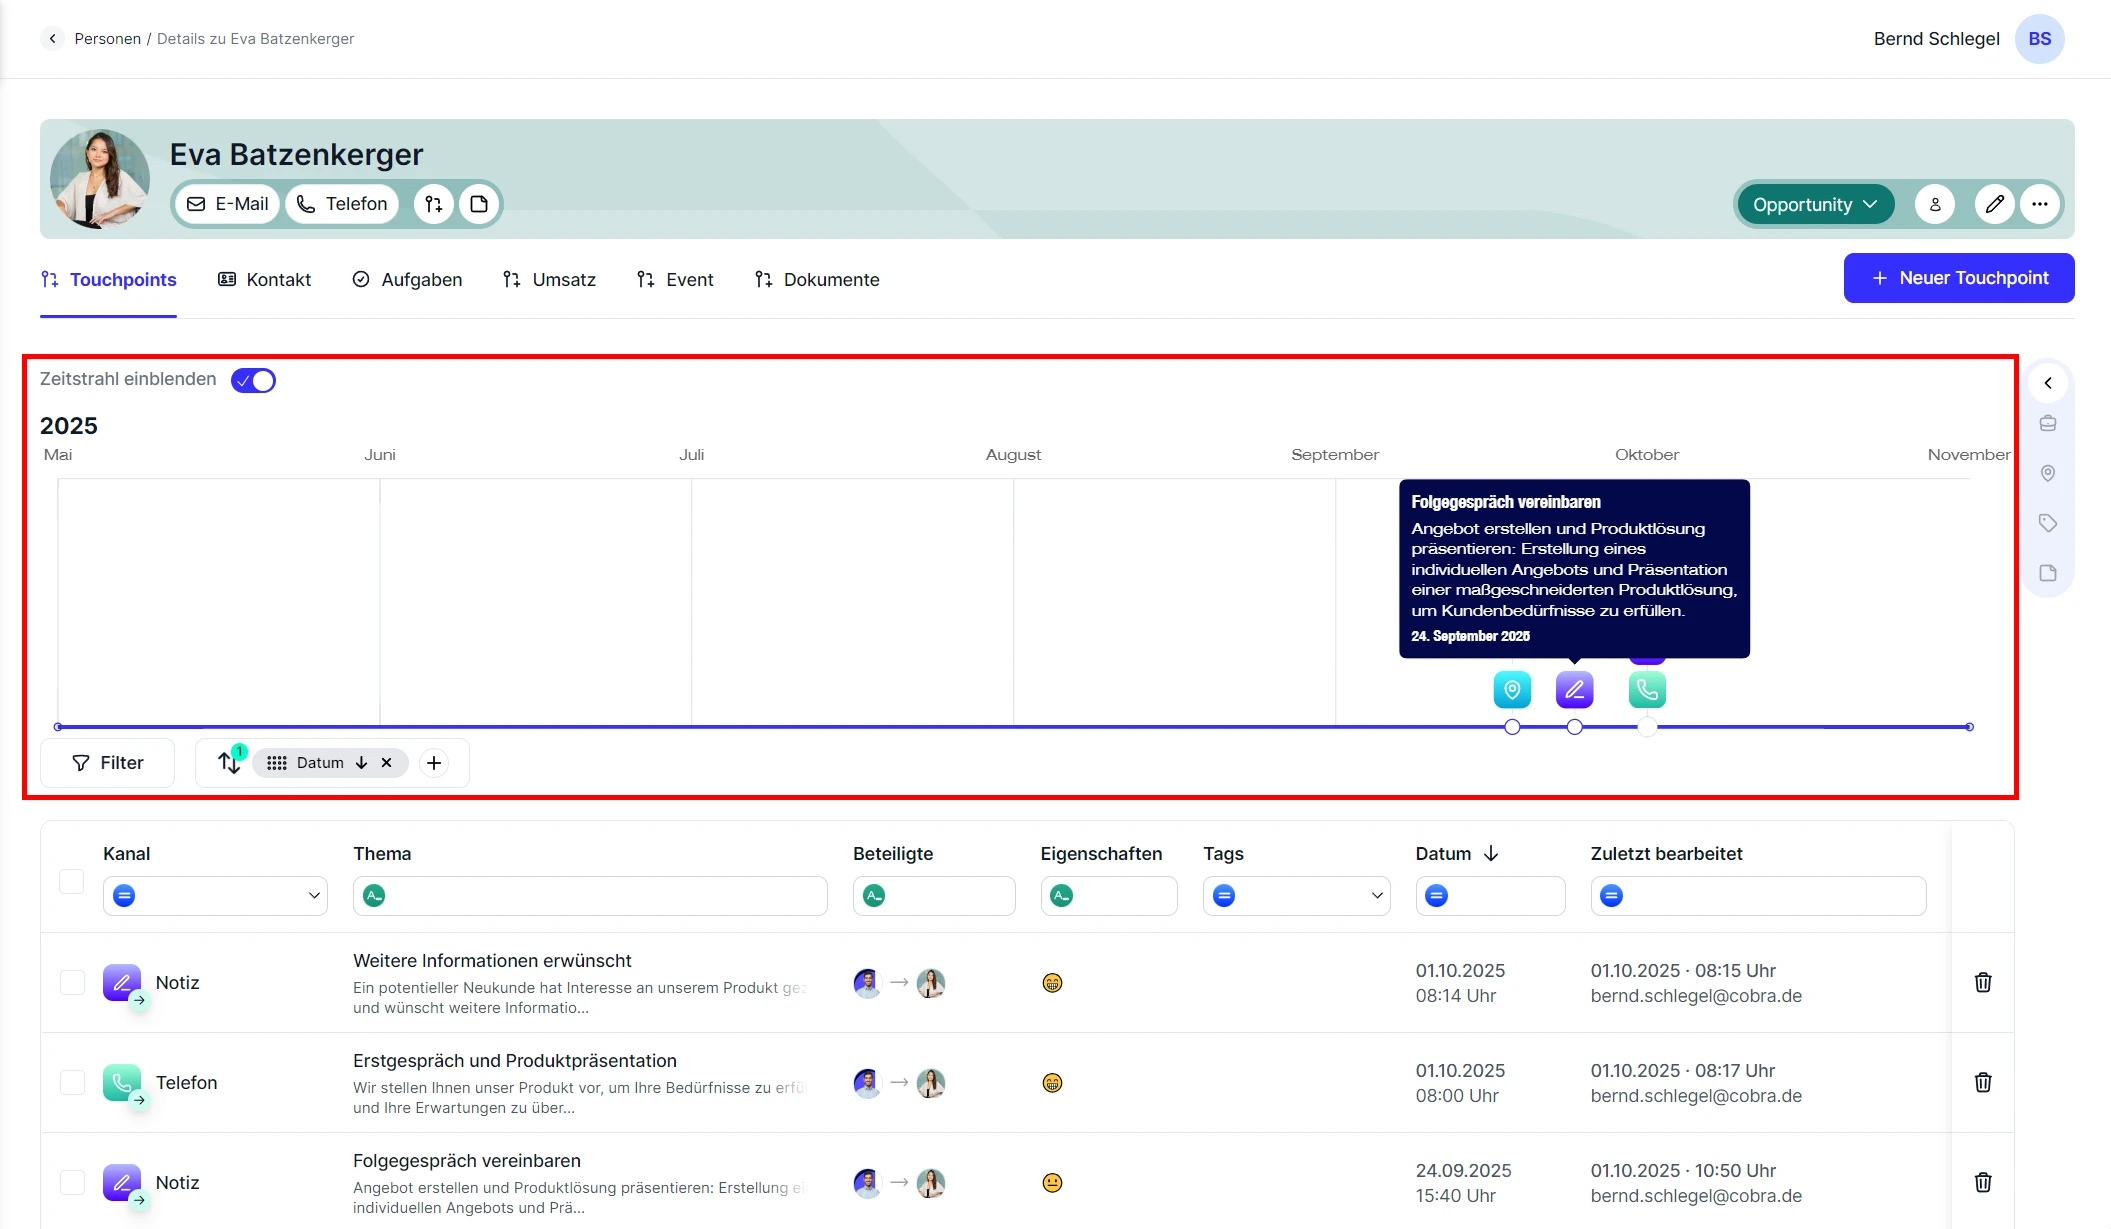The width and height of the screenshot is (2111, 1229).
Task: Open the sort icon beside the Datum chip
Action: click(229, 762)
